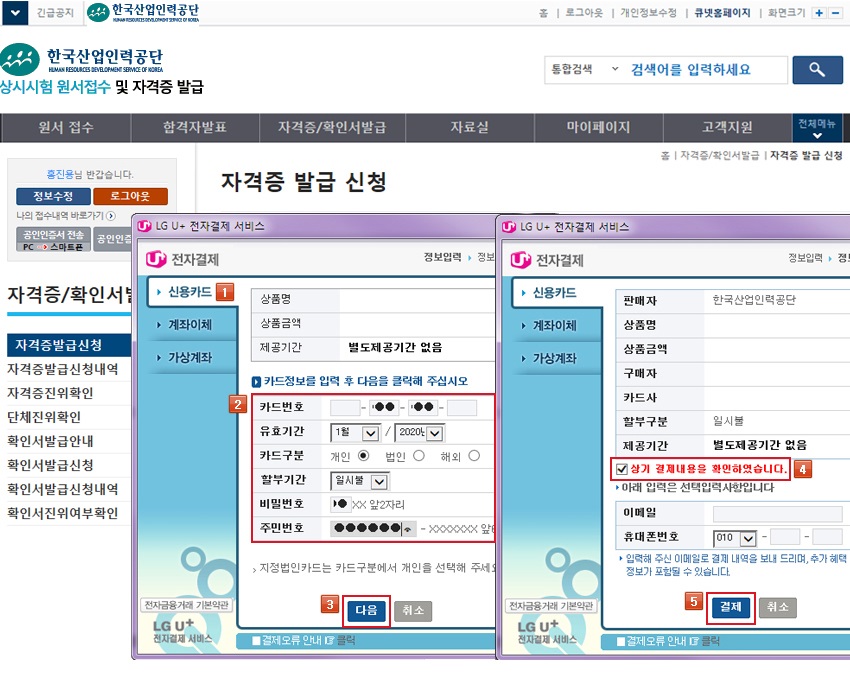Click the 이메일 input field
This screenshot has width=850, height=681.
coord(778,513)
